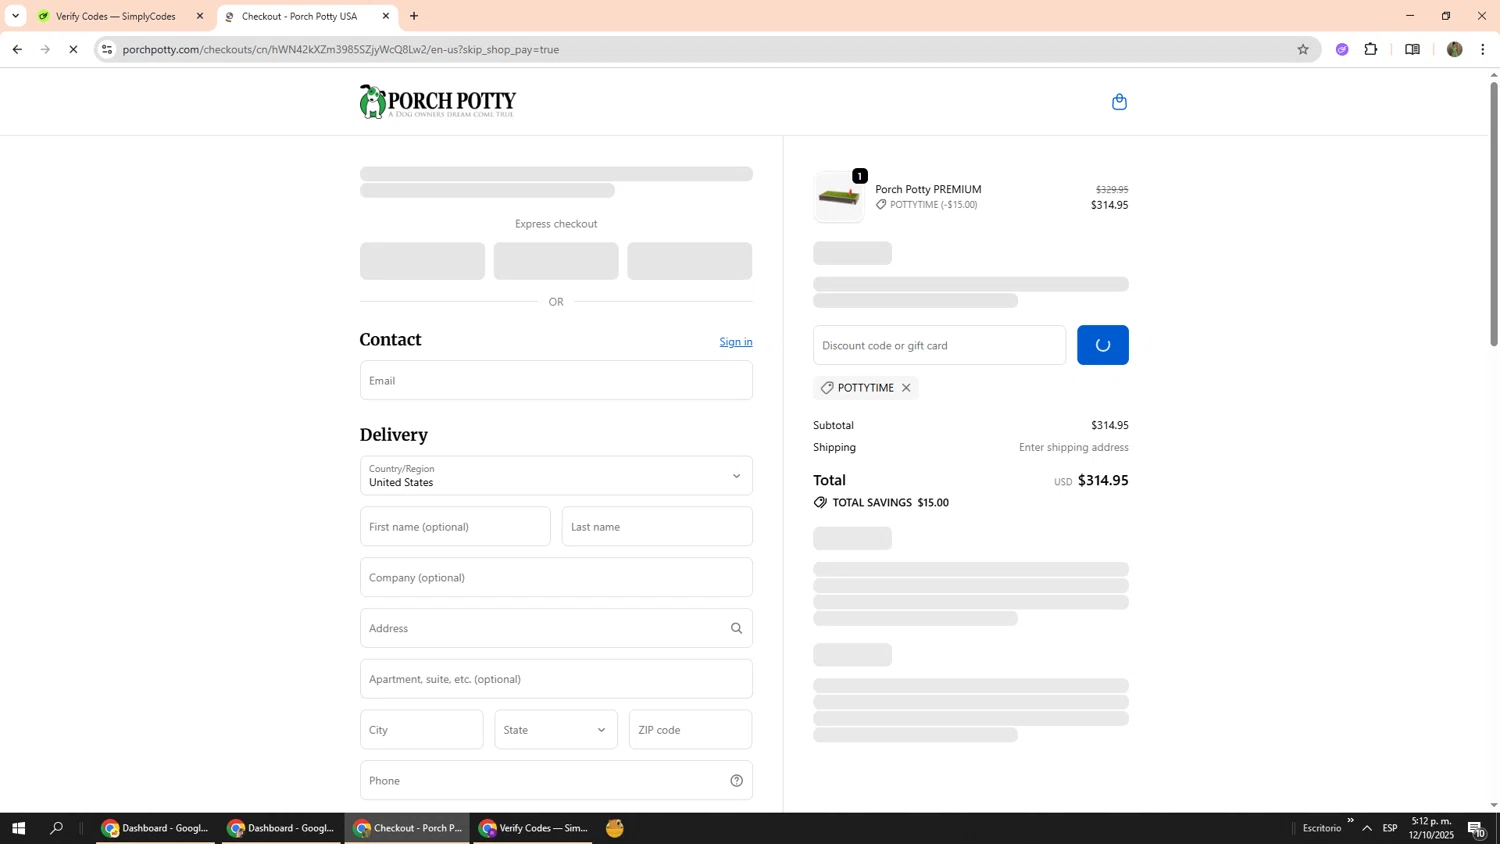Open the Windows notification center
This screenshot has width=1500, height=844.
click(x=1476, y=828)
